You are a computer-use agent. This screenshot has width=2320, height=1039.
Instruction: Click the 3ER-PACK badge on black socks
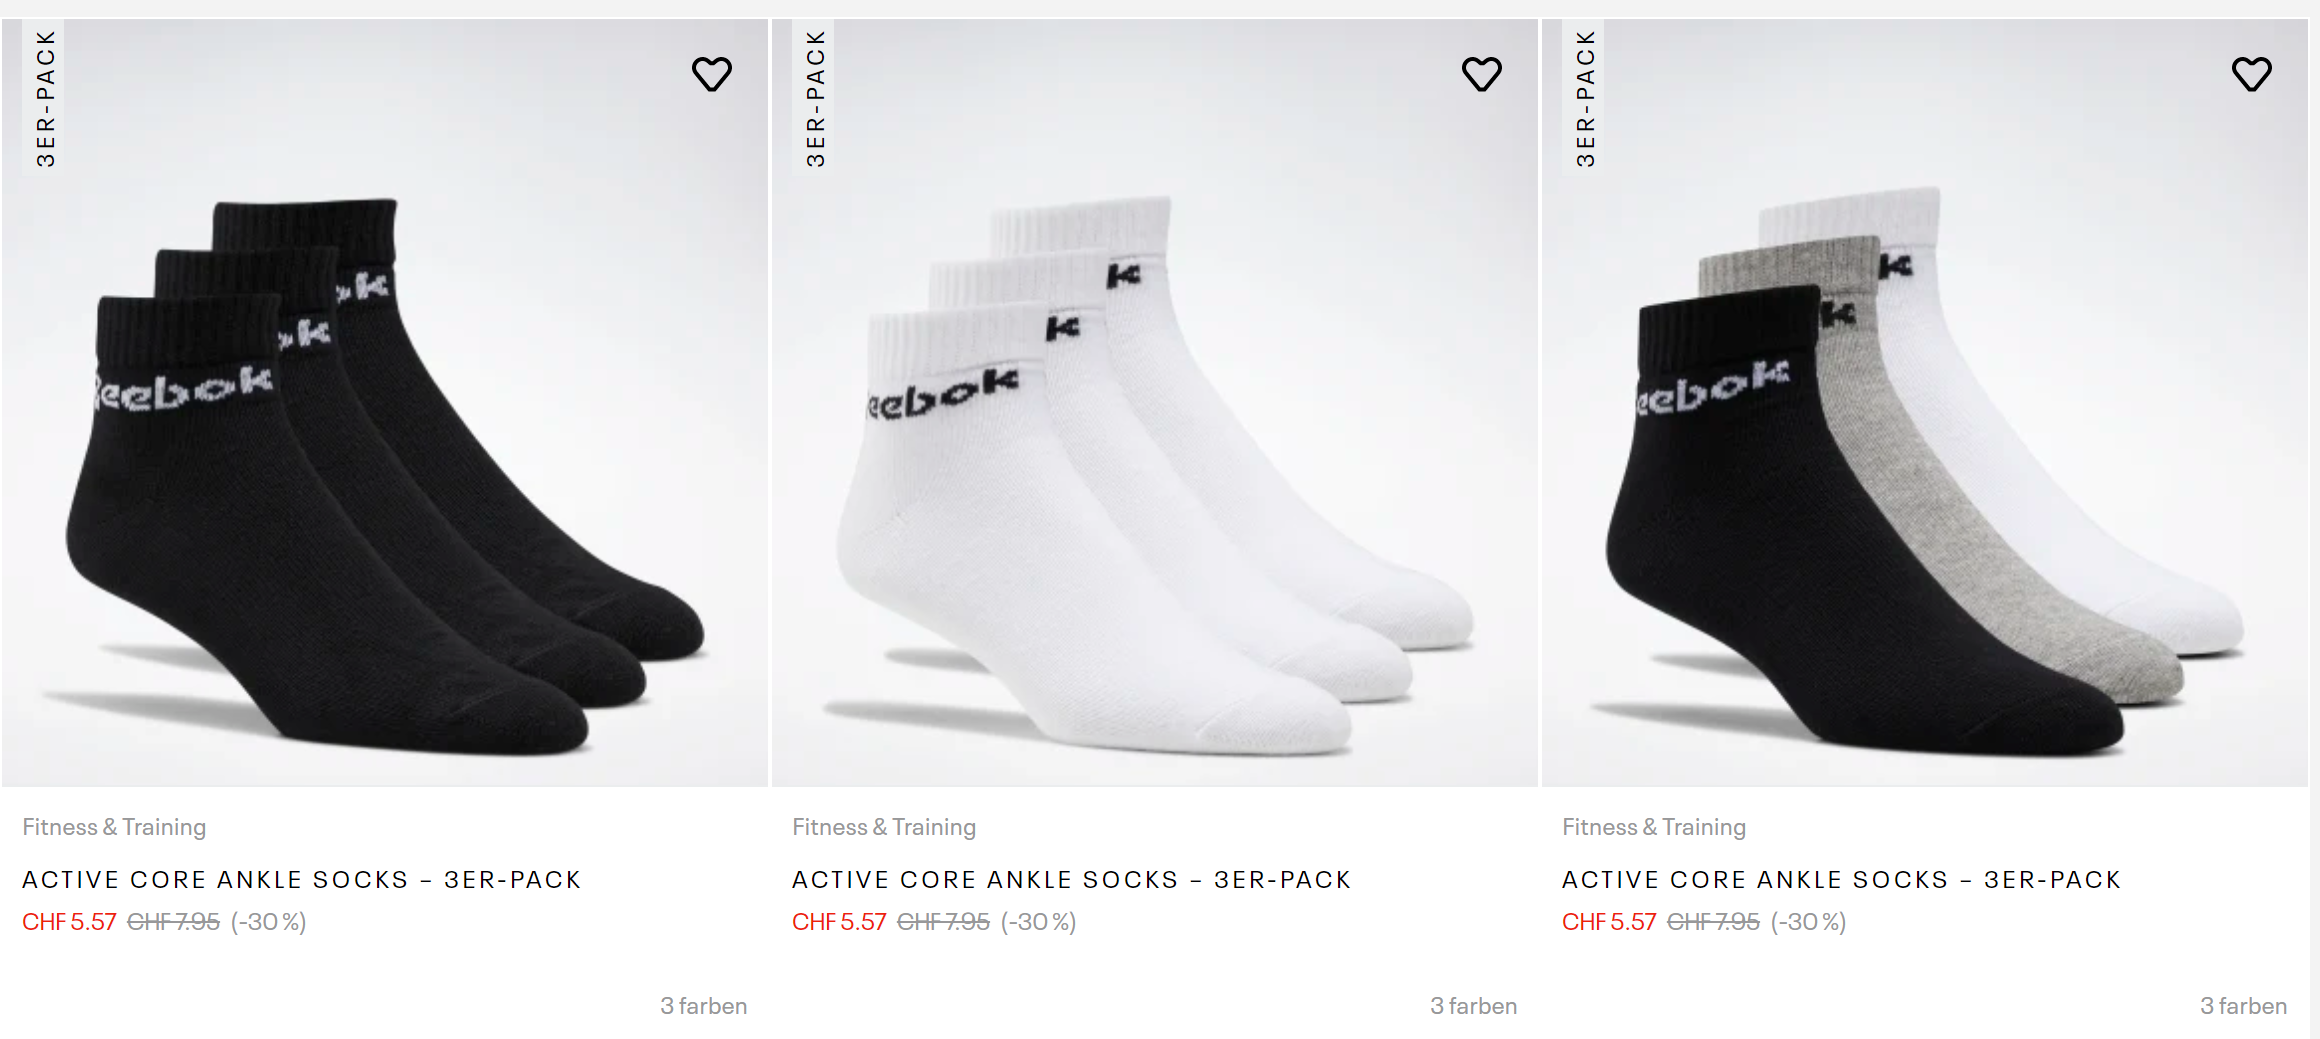46,98
